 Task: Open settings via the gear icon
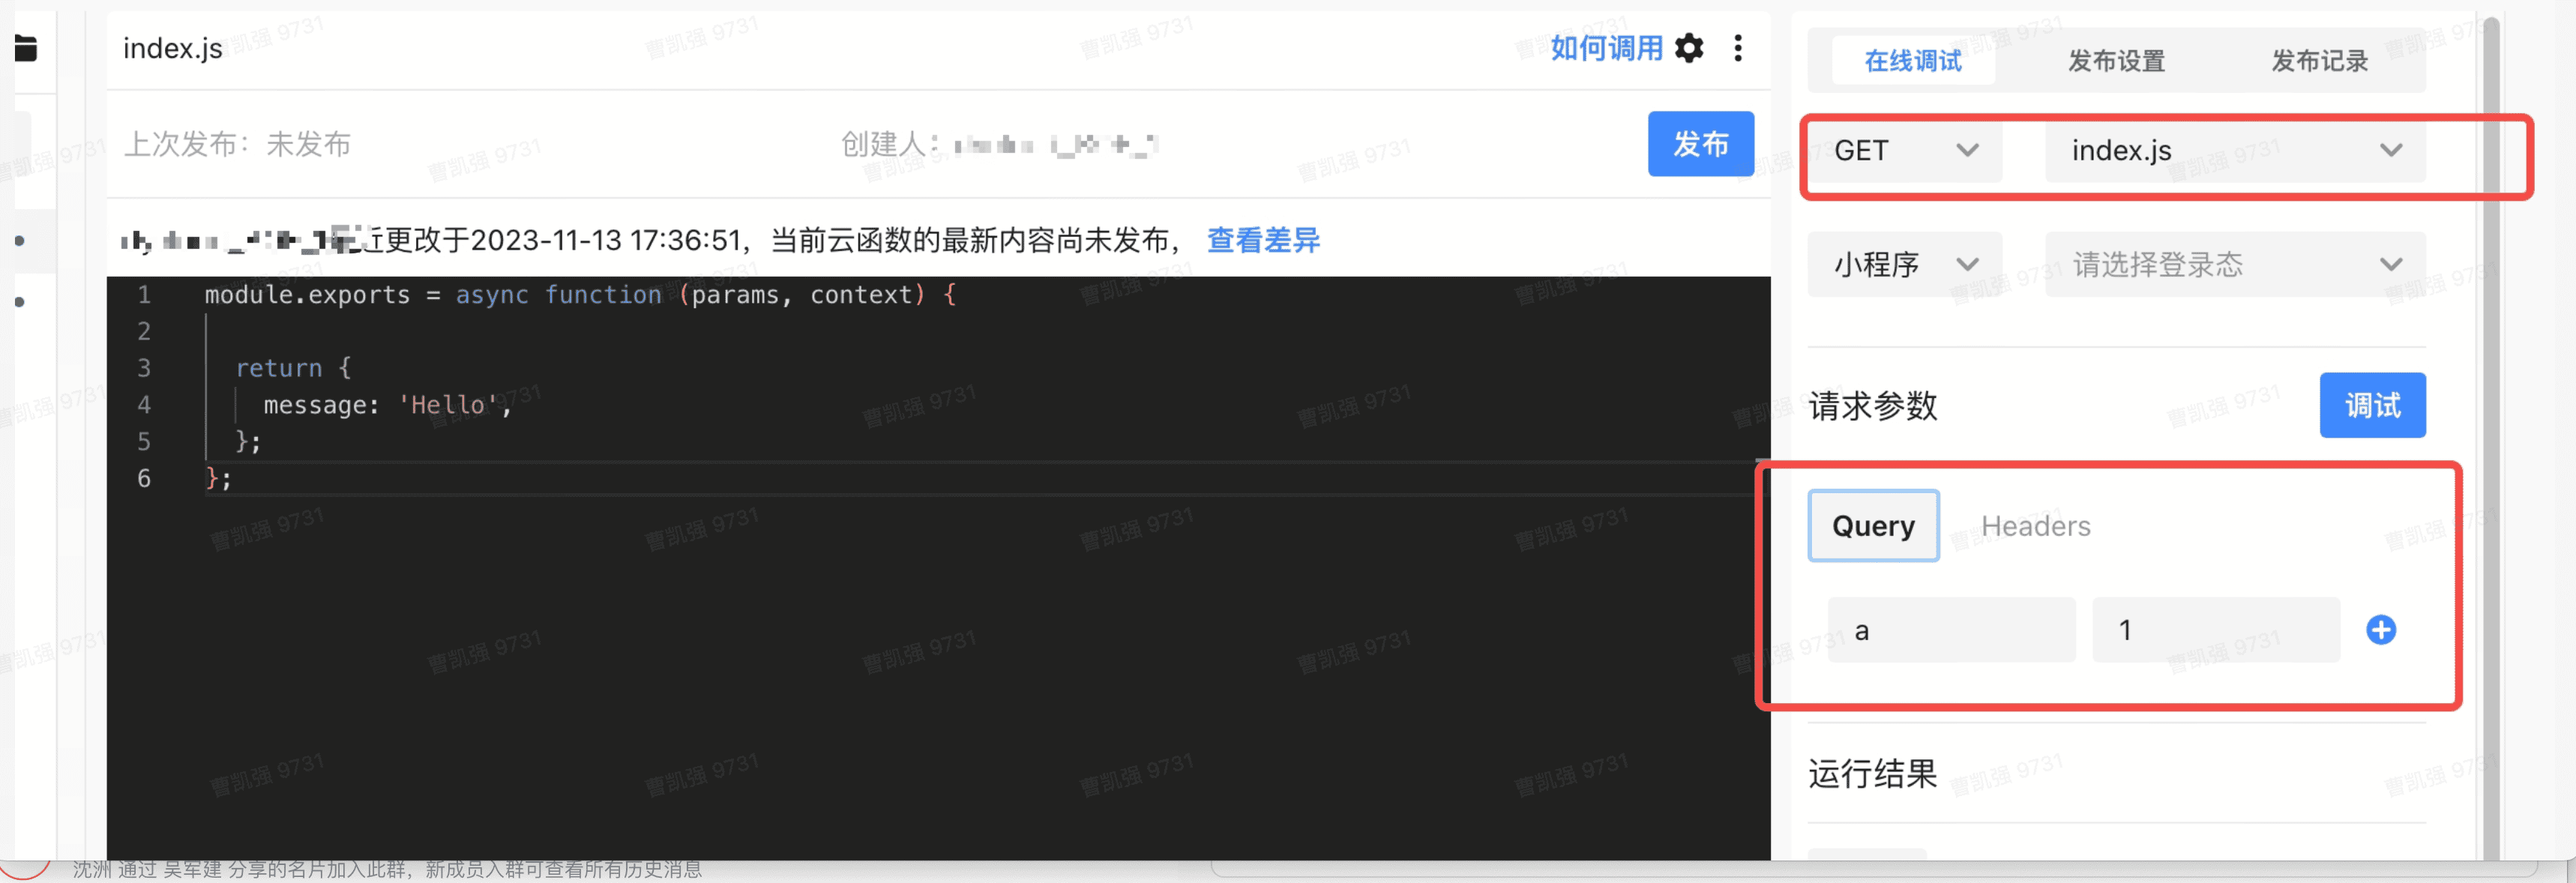coord(1689,48)
